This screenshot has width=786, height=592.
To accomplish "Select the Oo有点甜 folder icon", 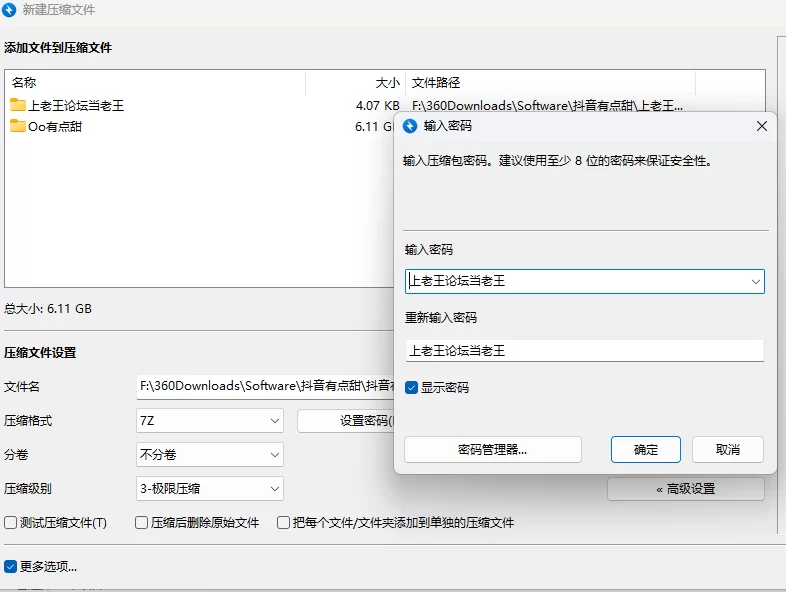I will tap(18, 126).
